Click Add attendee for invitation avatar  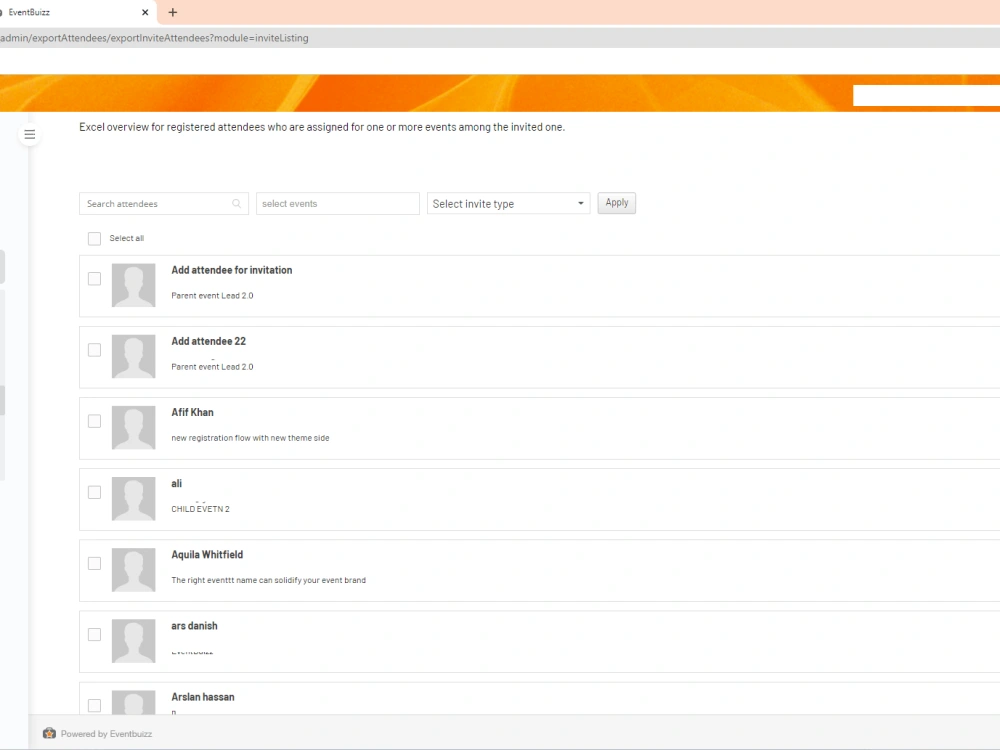coord(133,285)
